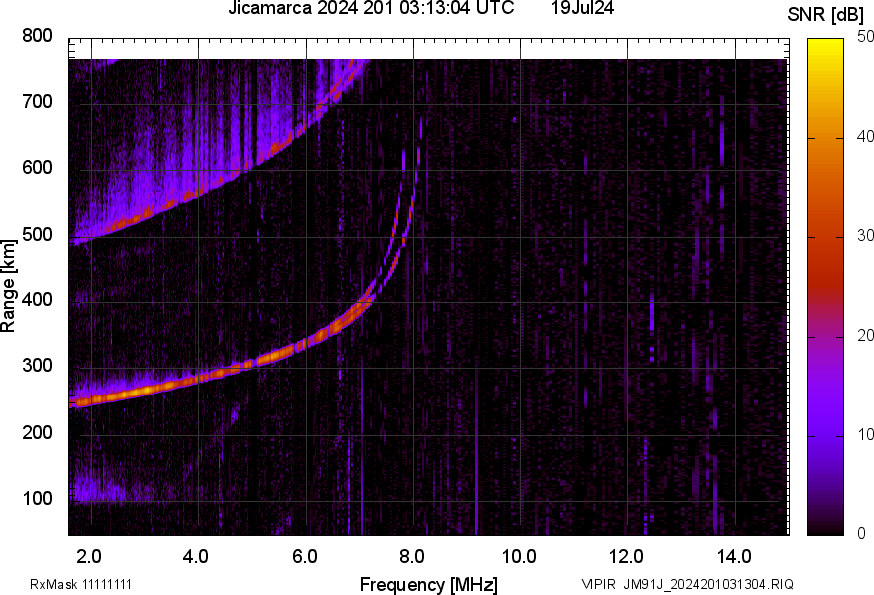Click the range tick label '500'
The image size is (874, 595).
[x=37, y=234]
